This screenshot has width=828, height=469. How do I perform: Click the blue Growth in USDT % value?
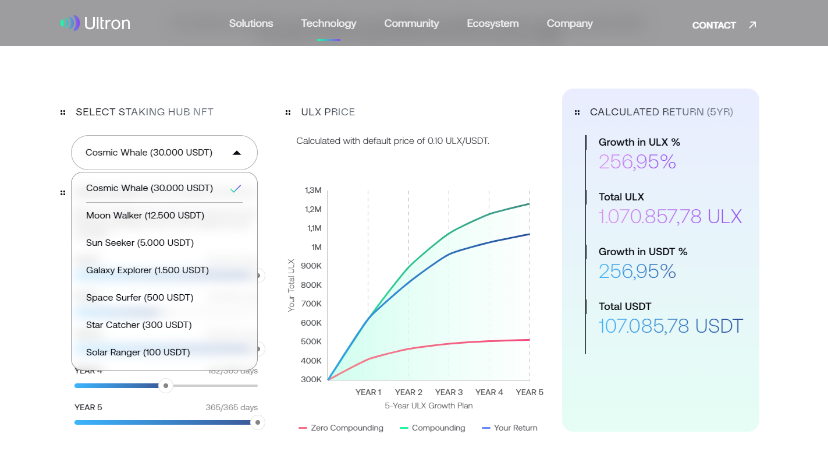pyautogui.click(x=637, y=271)
